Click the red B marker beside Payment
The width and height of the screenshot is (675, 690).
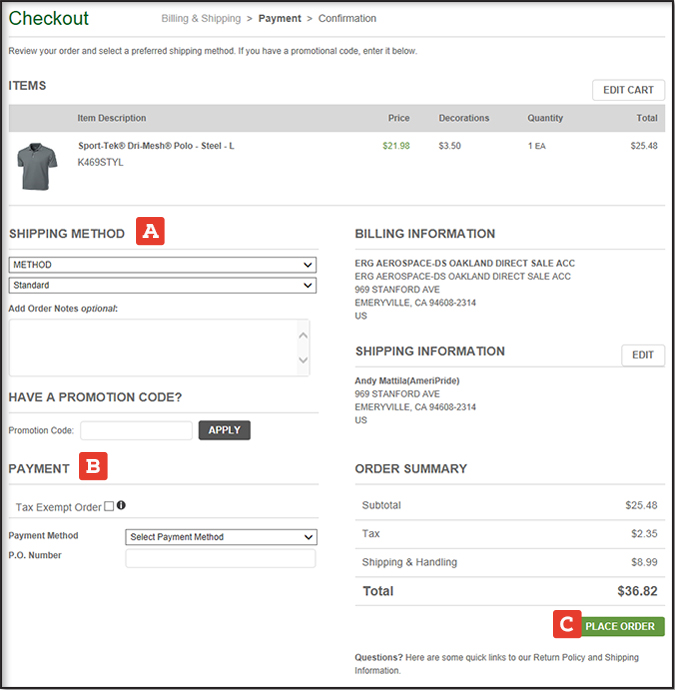click(93, 466)
